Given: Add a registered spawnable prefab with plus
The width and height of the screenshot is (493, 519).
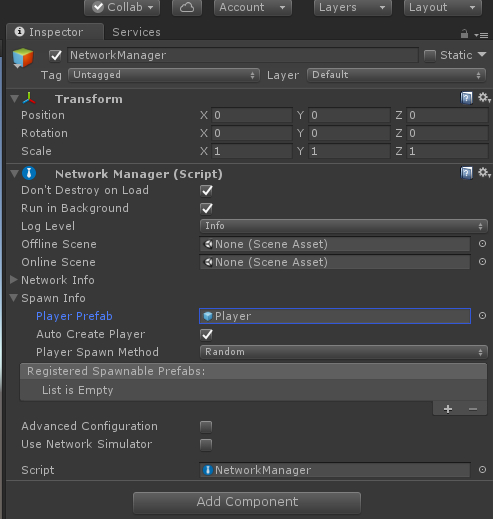Looking at the screenshot, I should coord(448,409).
